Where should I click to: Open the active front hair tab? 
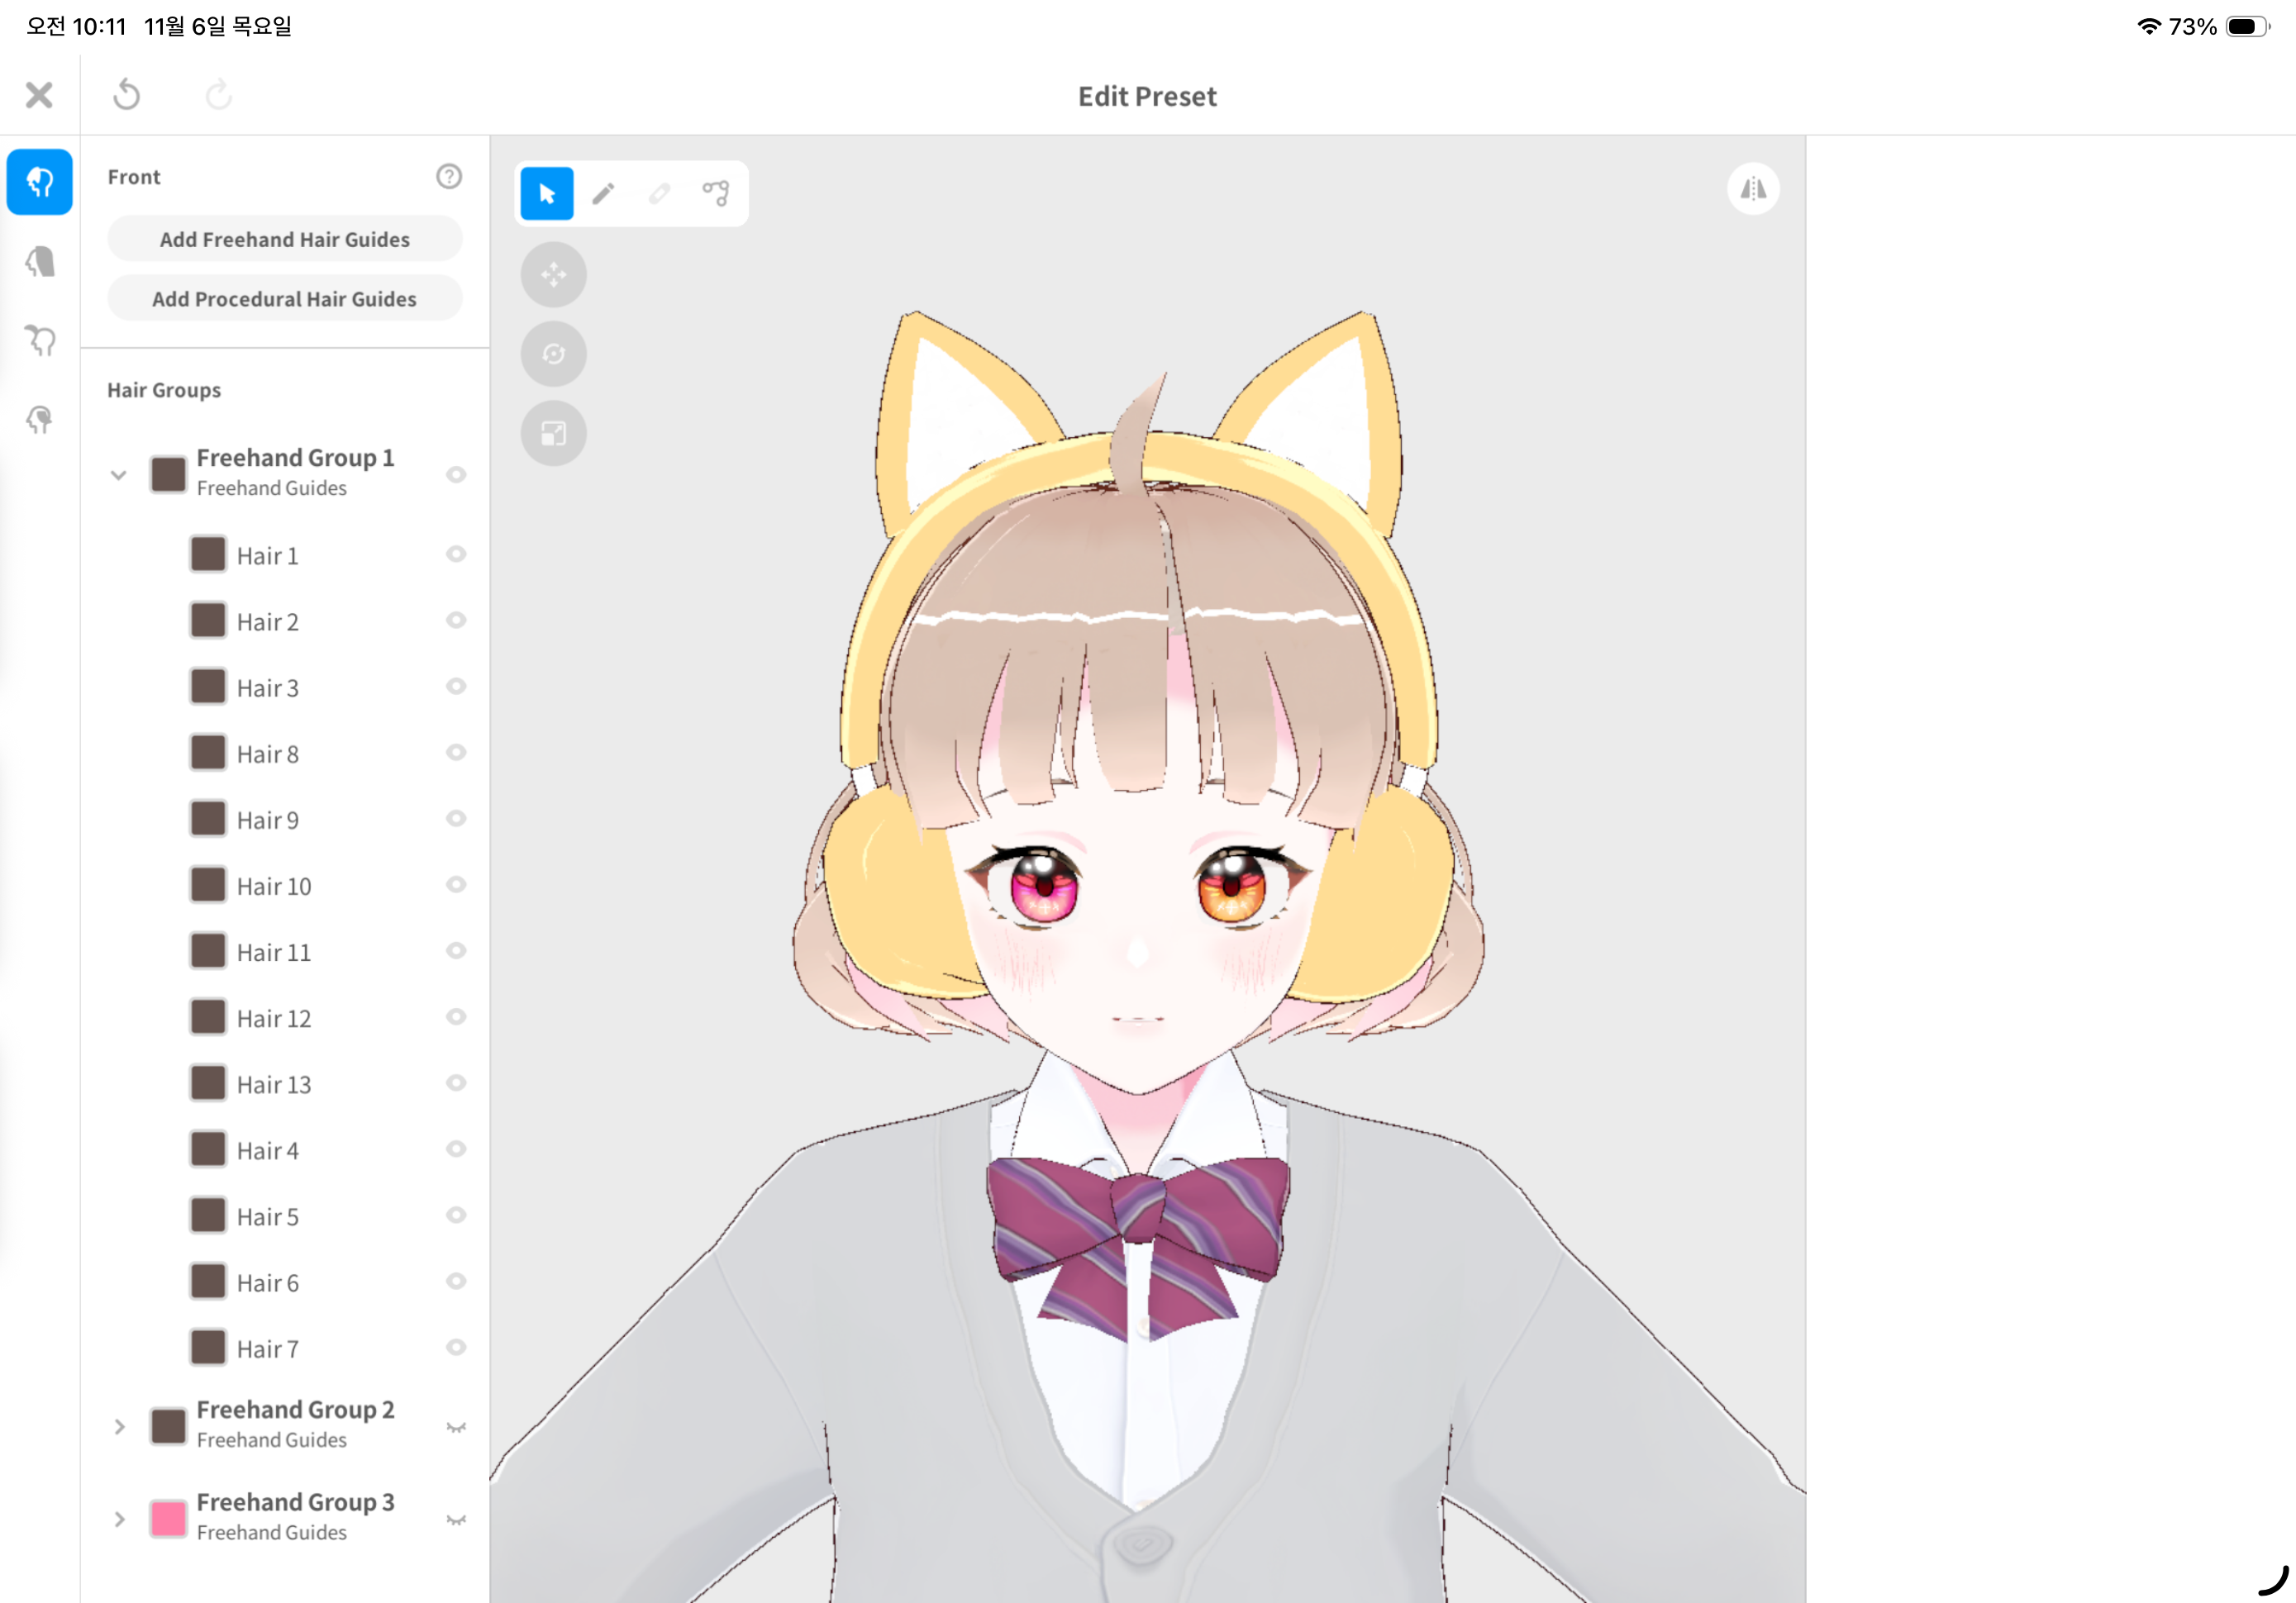click(x=40, y=182)
